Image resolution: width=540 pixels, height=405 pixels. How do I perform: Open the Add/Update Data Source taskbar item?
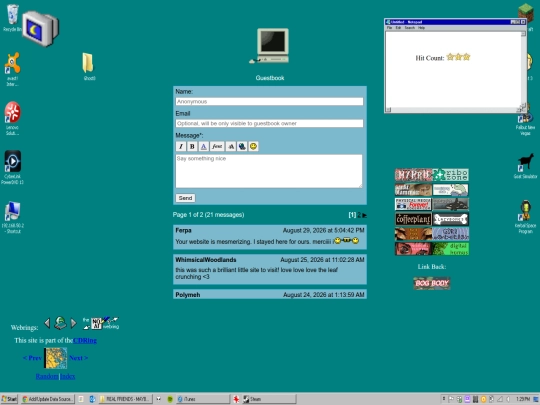48,399
